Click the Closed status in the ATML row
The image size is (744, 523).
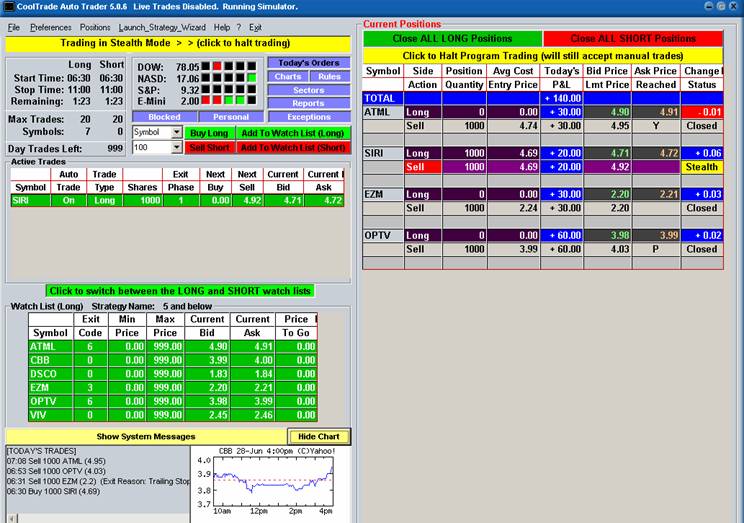702,126
